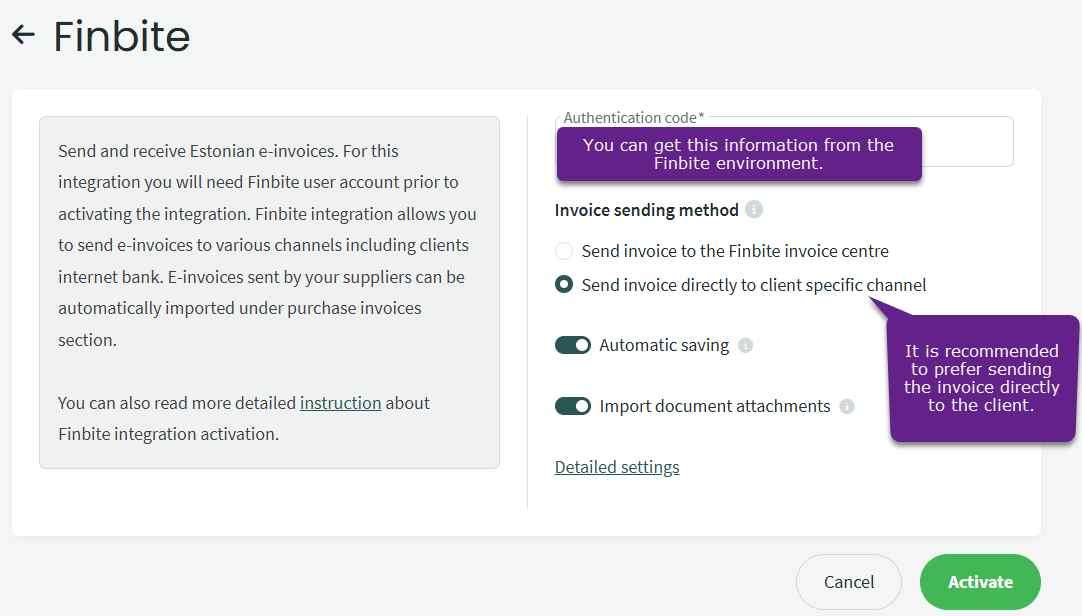
Task: Click the Authentication code field label
Action: pyautogui.click(x=633, y=118)
